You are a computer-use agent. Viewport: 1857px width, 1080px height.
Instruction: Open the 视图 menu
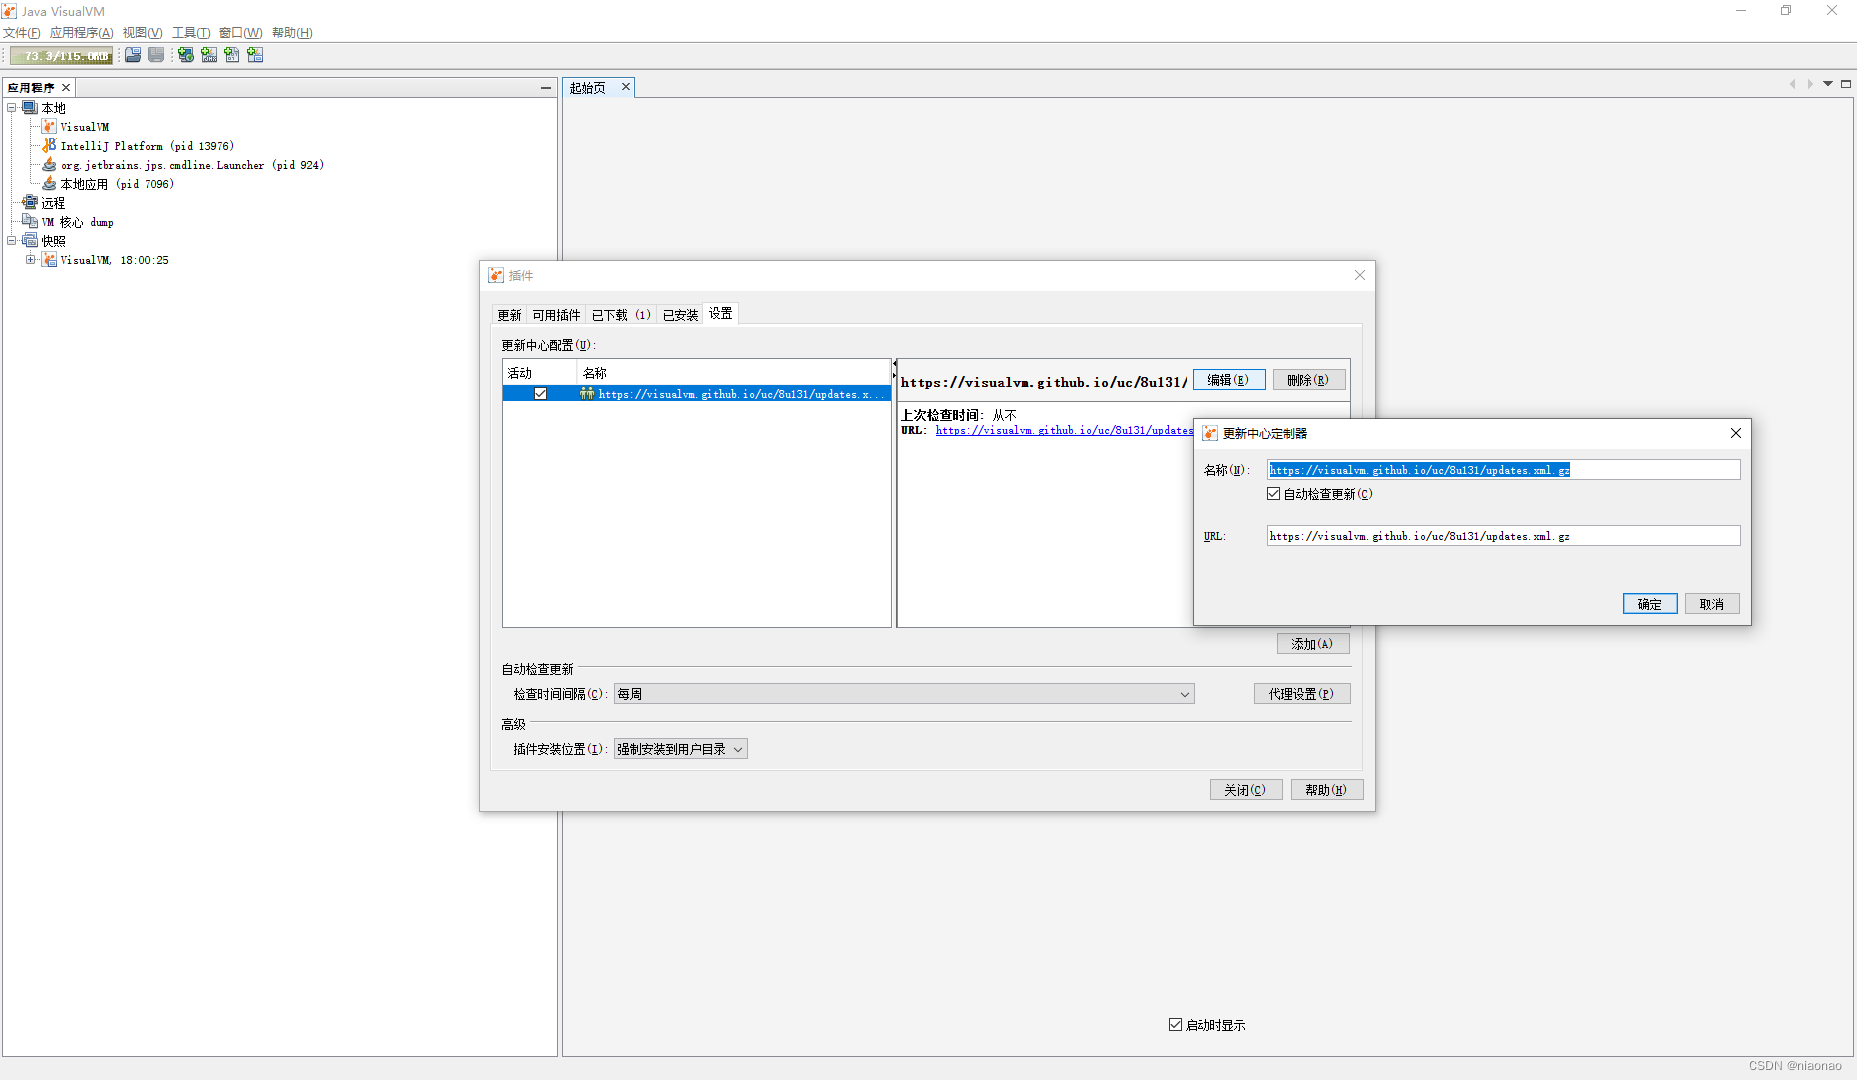[x=142, y=33]
